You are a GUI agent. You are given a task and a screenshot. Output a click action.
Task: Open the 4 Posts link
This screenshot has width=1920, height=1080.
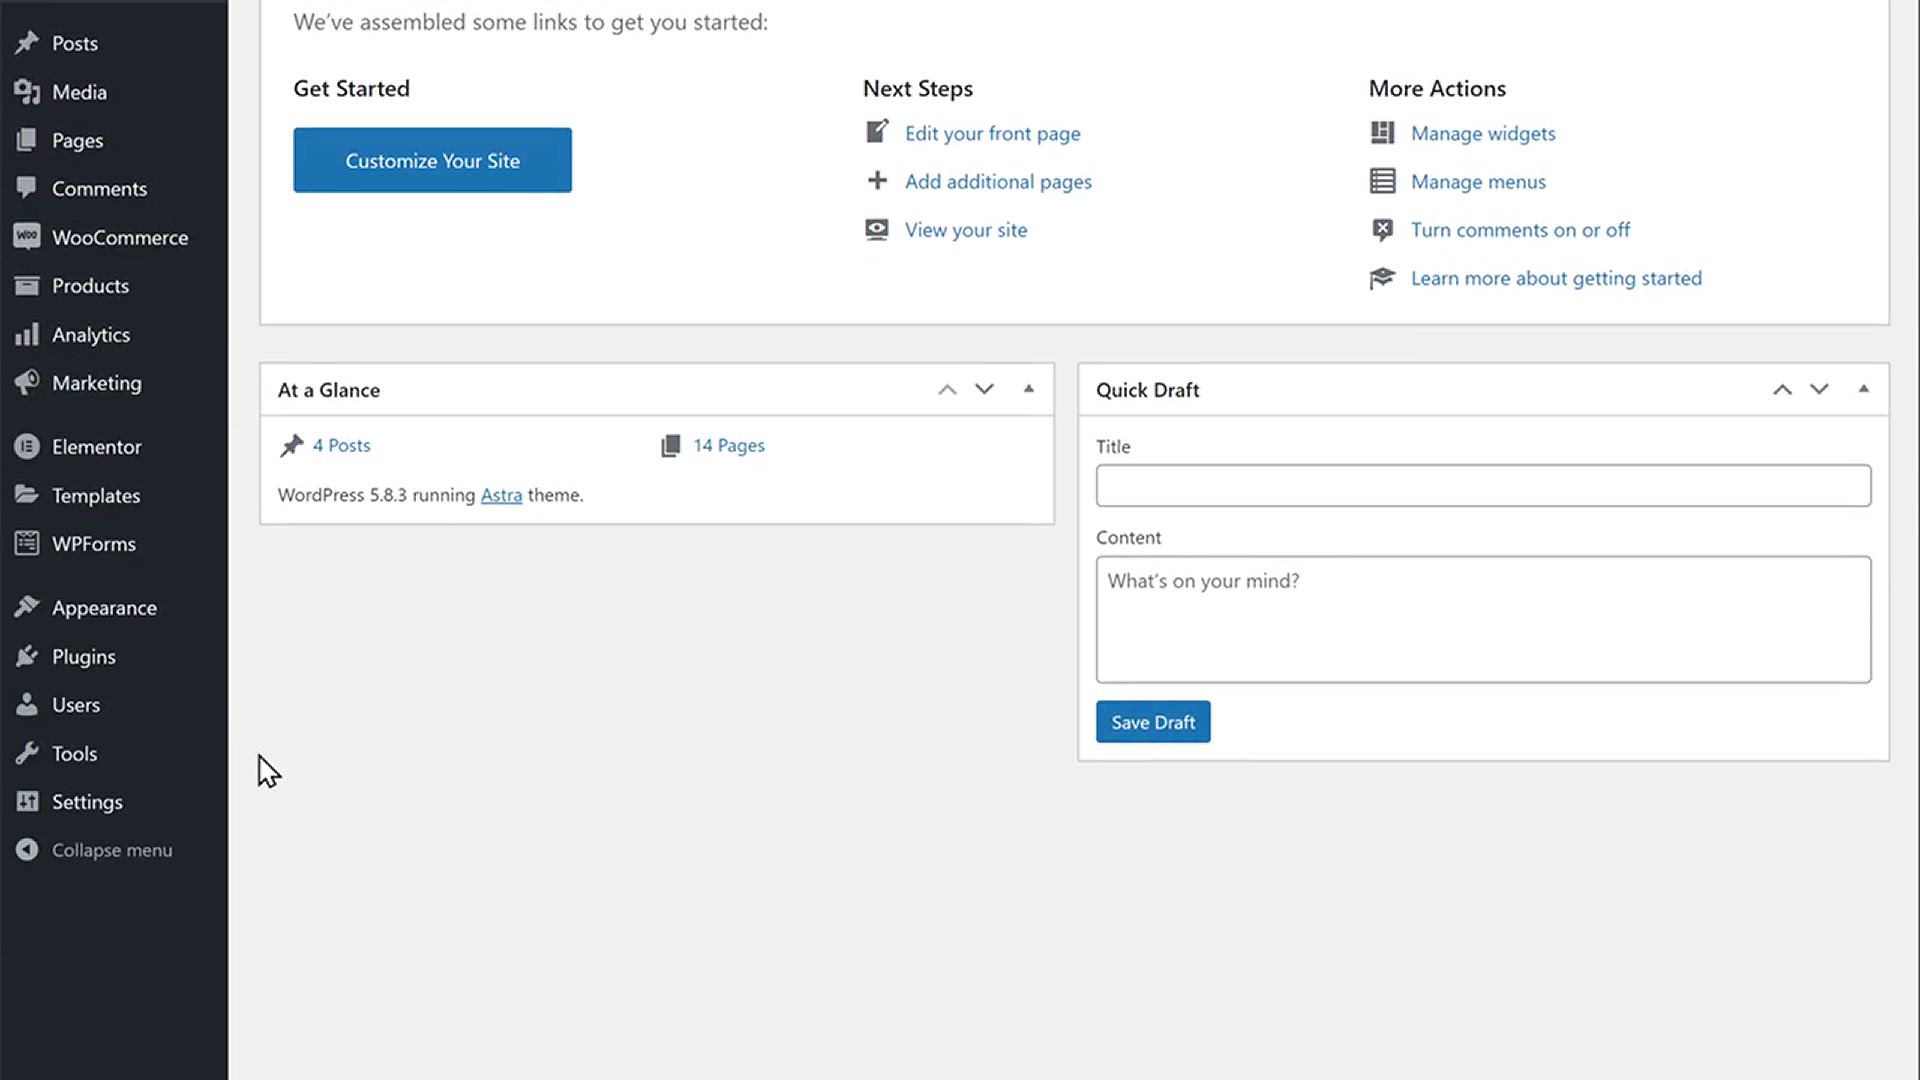341,445
